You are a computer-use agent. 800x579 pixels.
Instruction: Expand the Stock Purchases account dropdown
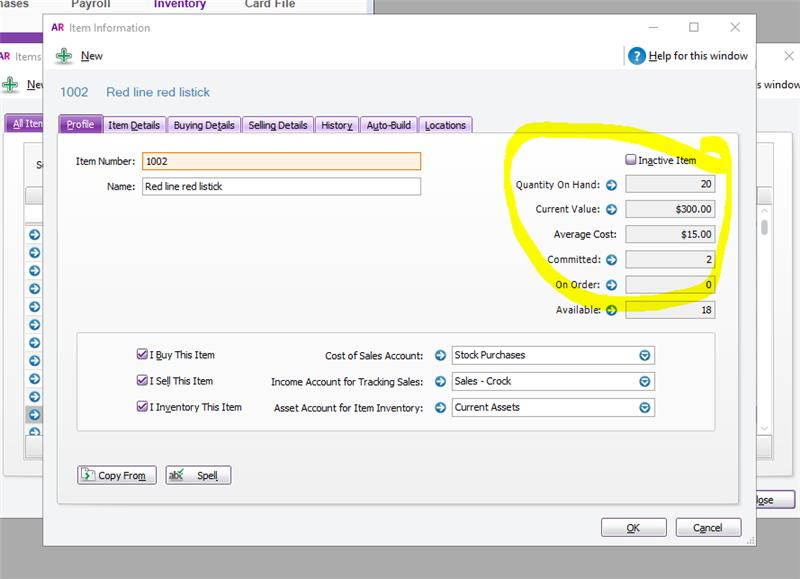645,355
